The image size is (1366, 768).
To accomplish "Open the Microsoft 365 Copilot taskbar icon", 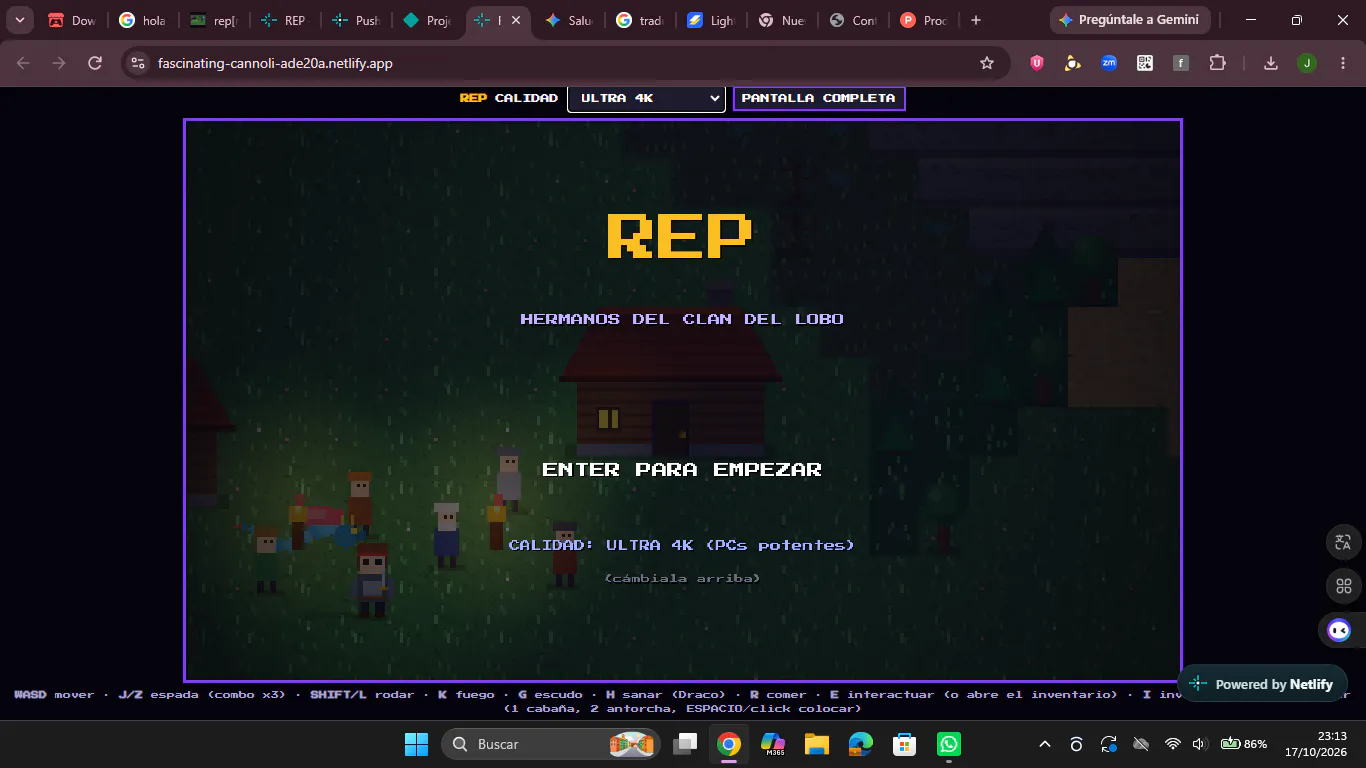I will point(773,744).
